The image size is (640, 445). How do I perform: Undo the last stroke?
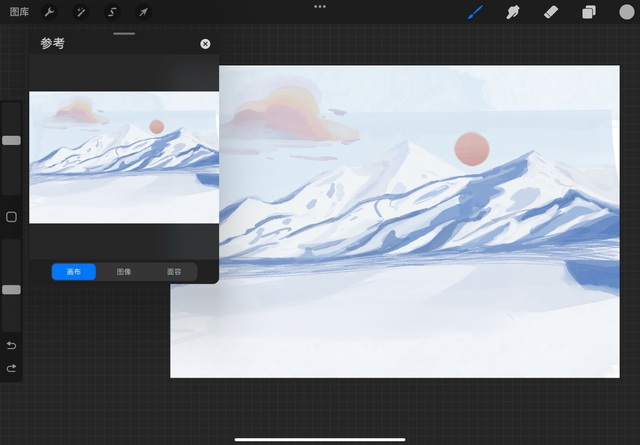(11, 346)
